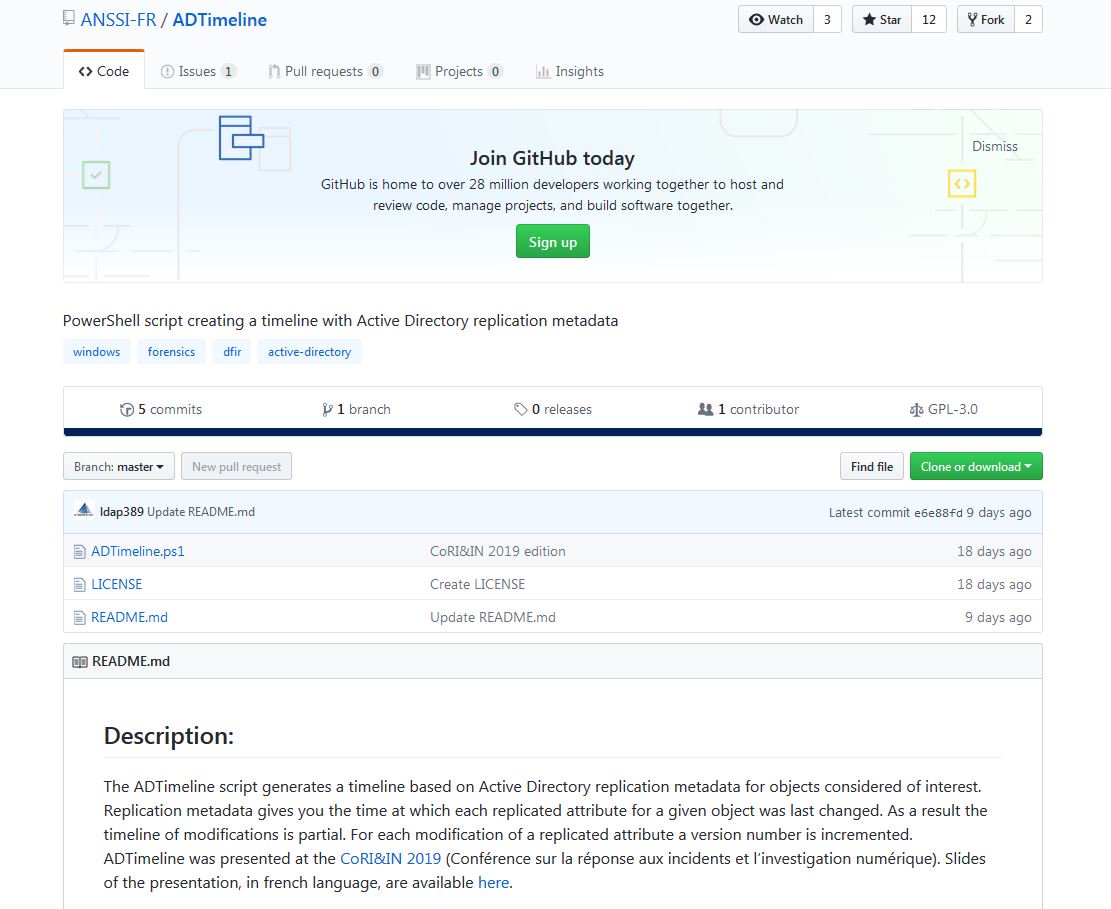
Task: Click the Find file button
Action: tap(872, 466)
